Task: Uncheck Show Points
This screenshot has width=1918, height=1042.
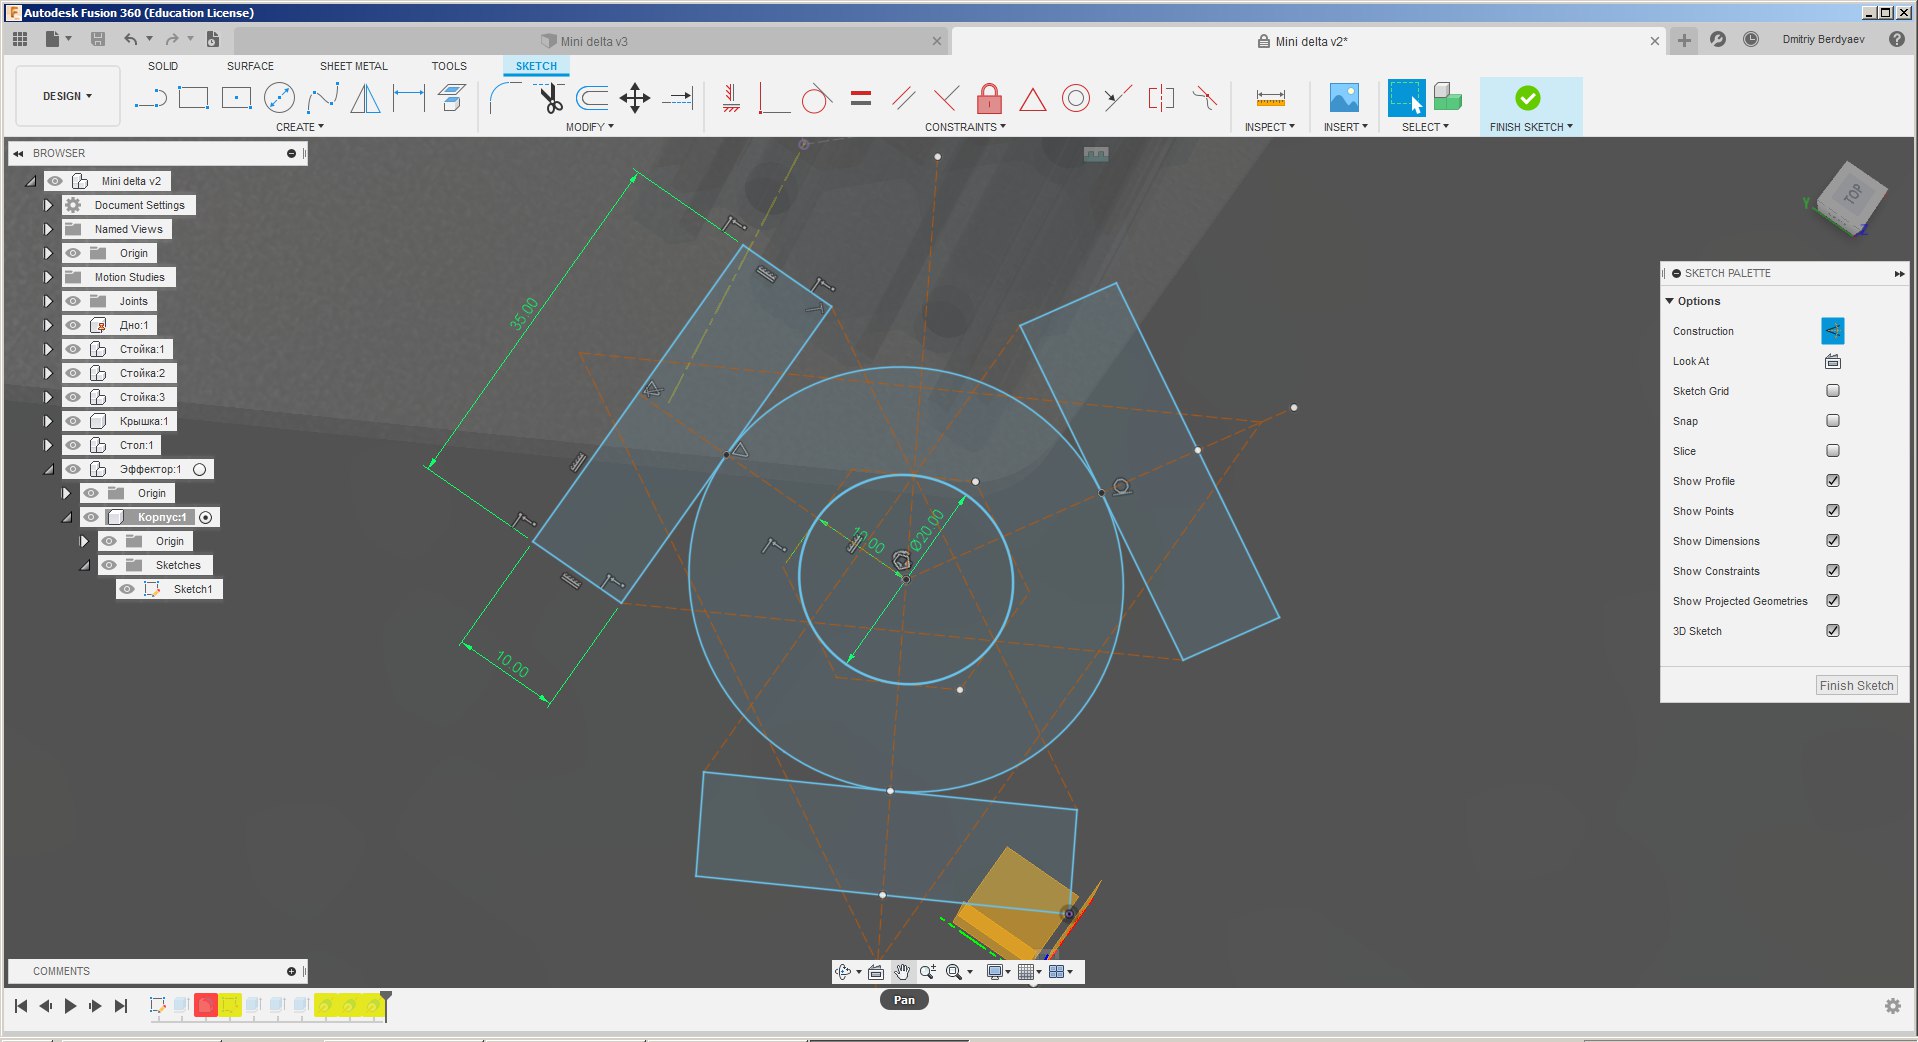Action: tap(1832, 511)
